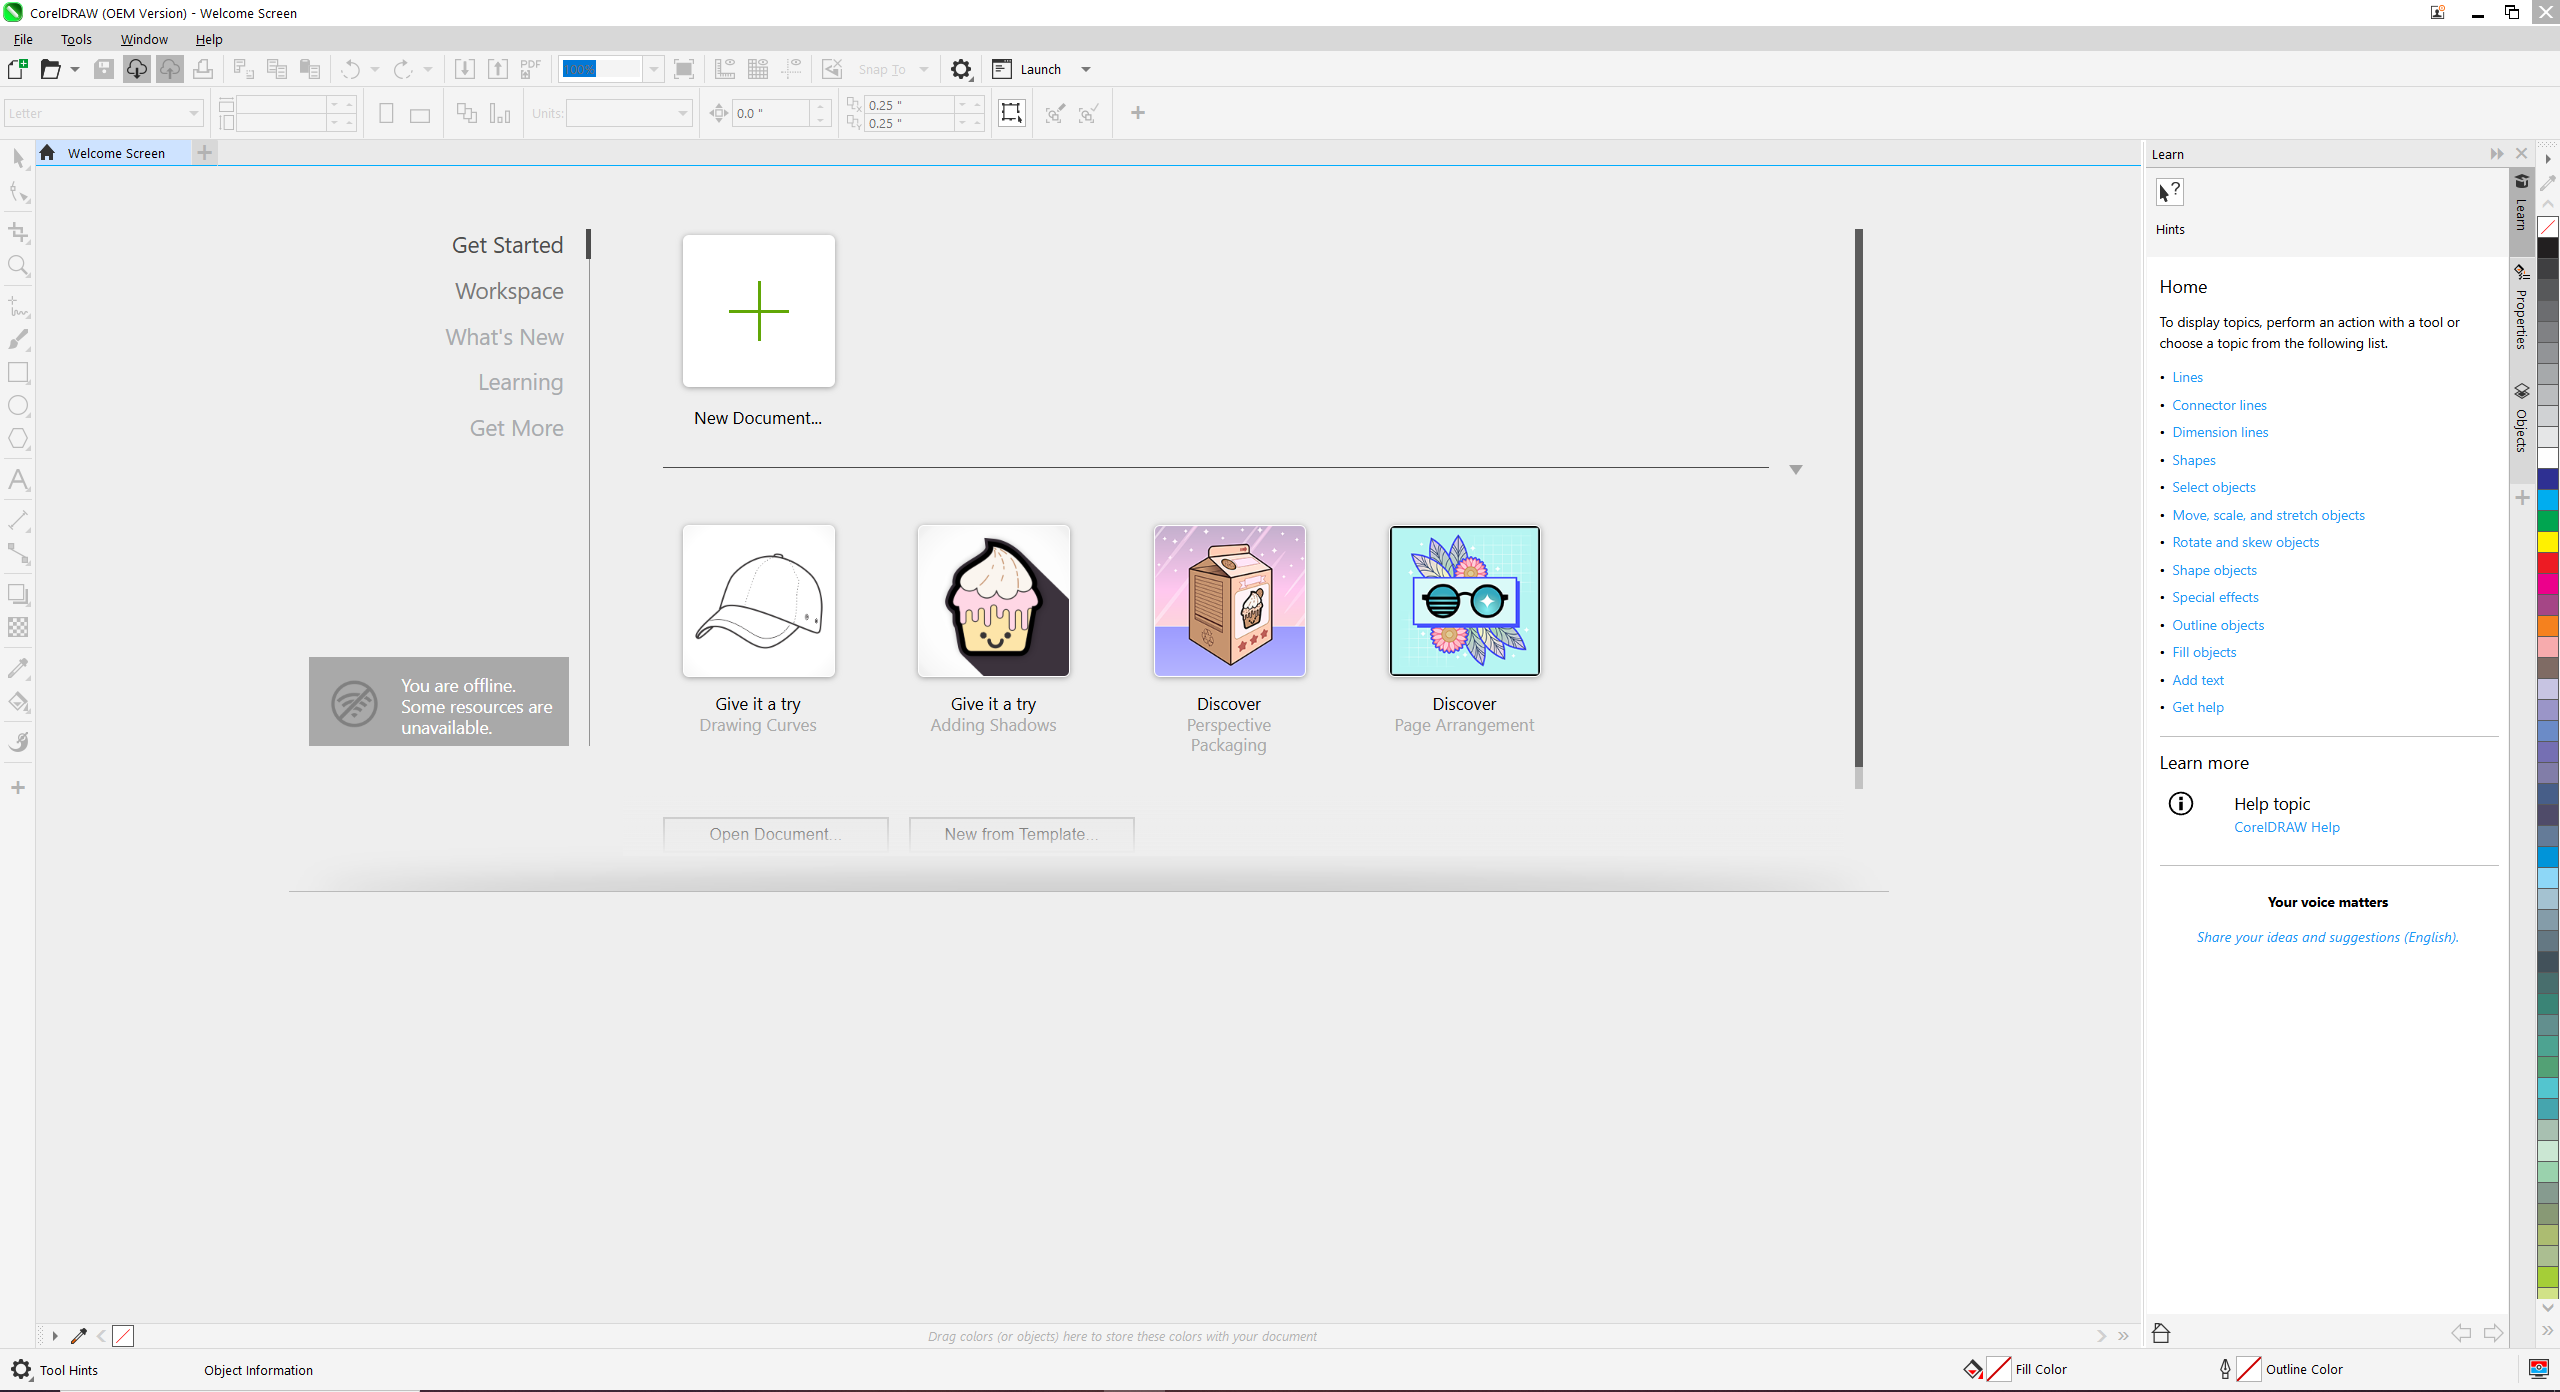Select the Text tool
Viewport: 2560px width, 1392px height.
click(x=18, y=480)
